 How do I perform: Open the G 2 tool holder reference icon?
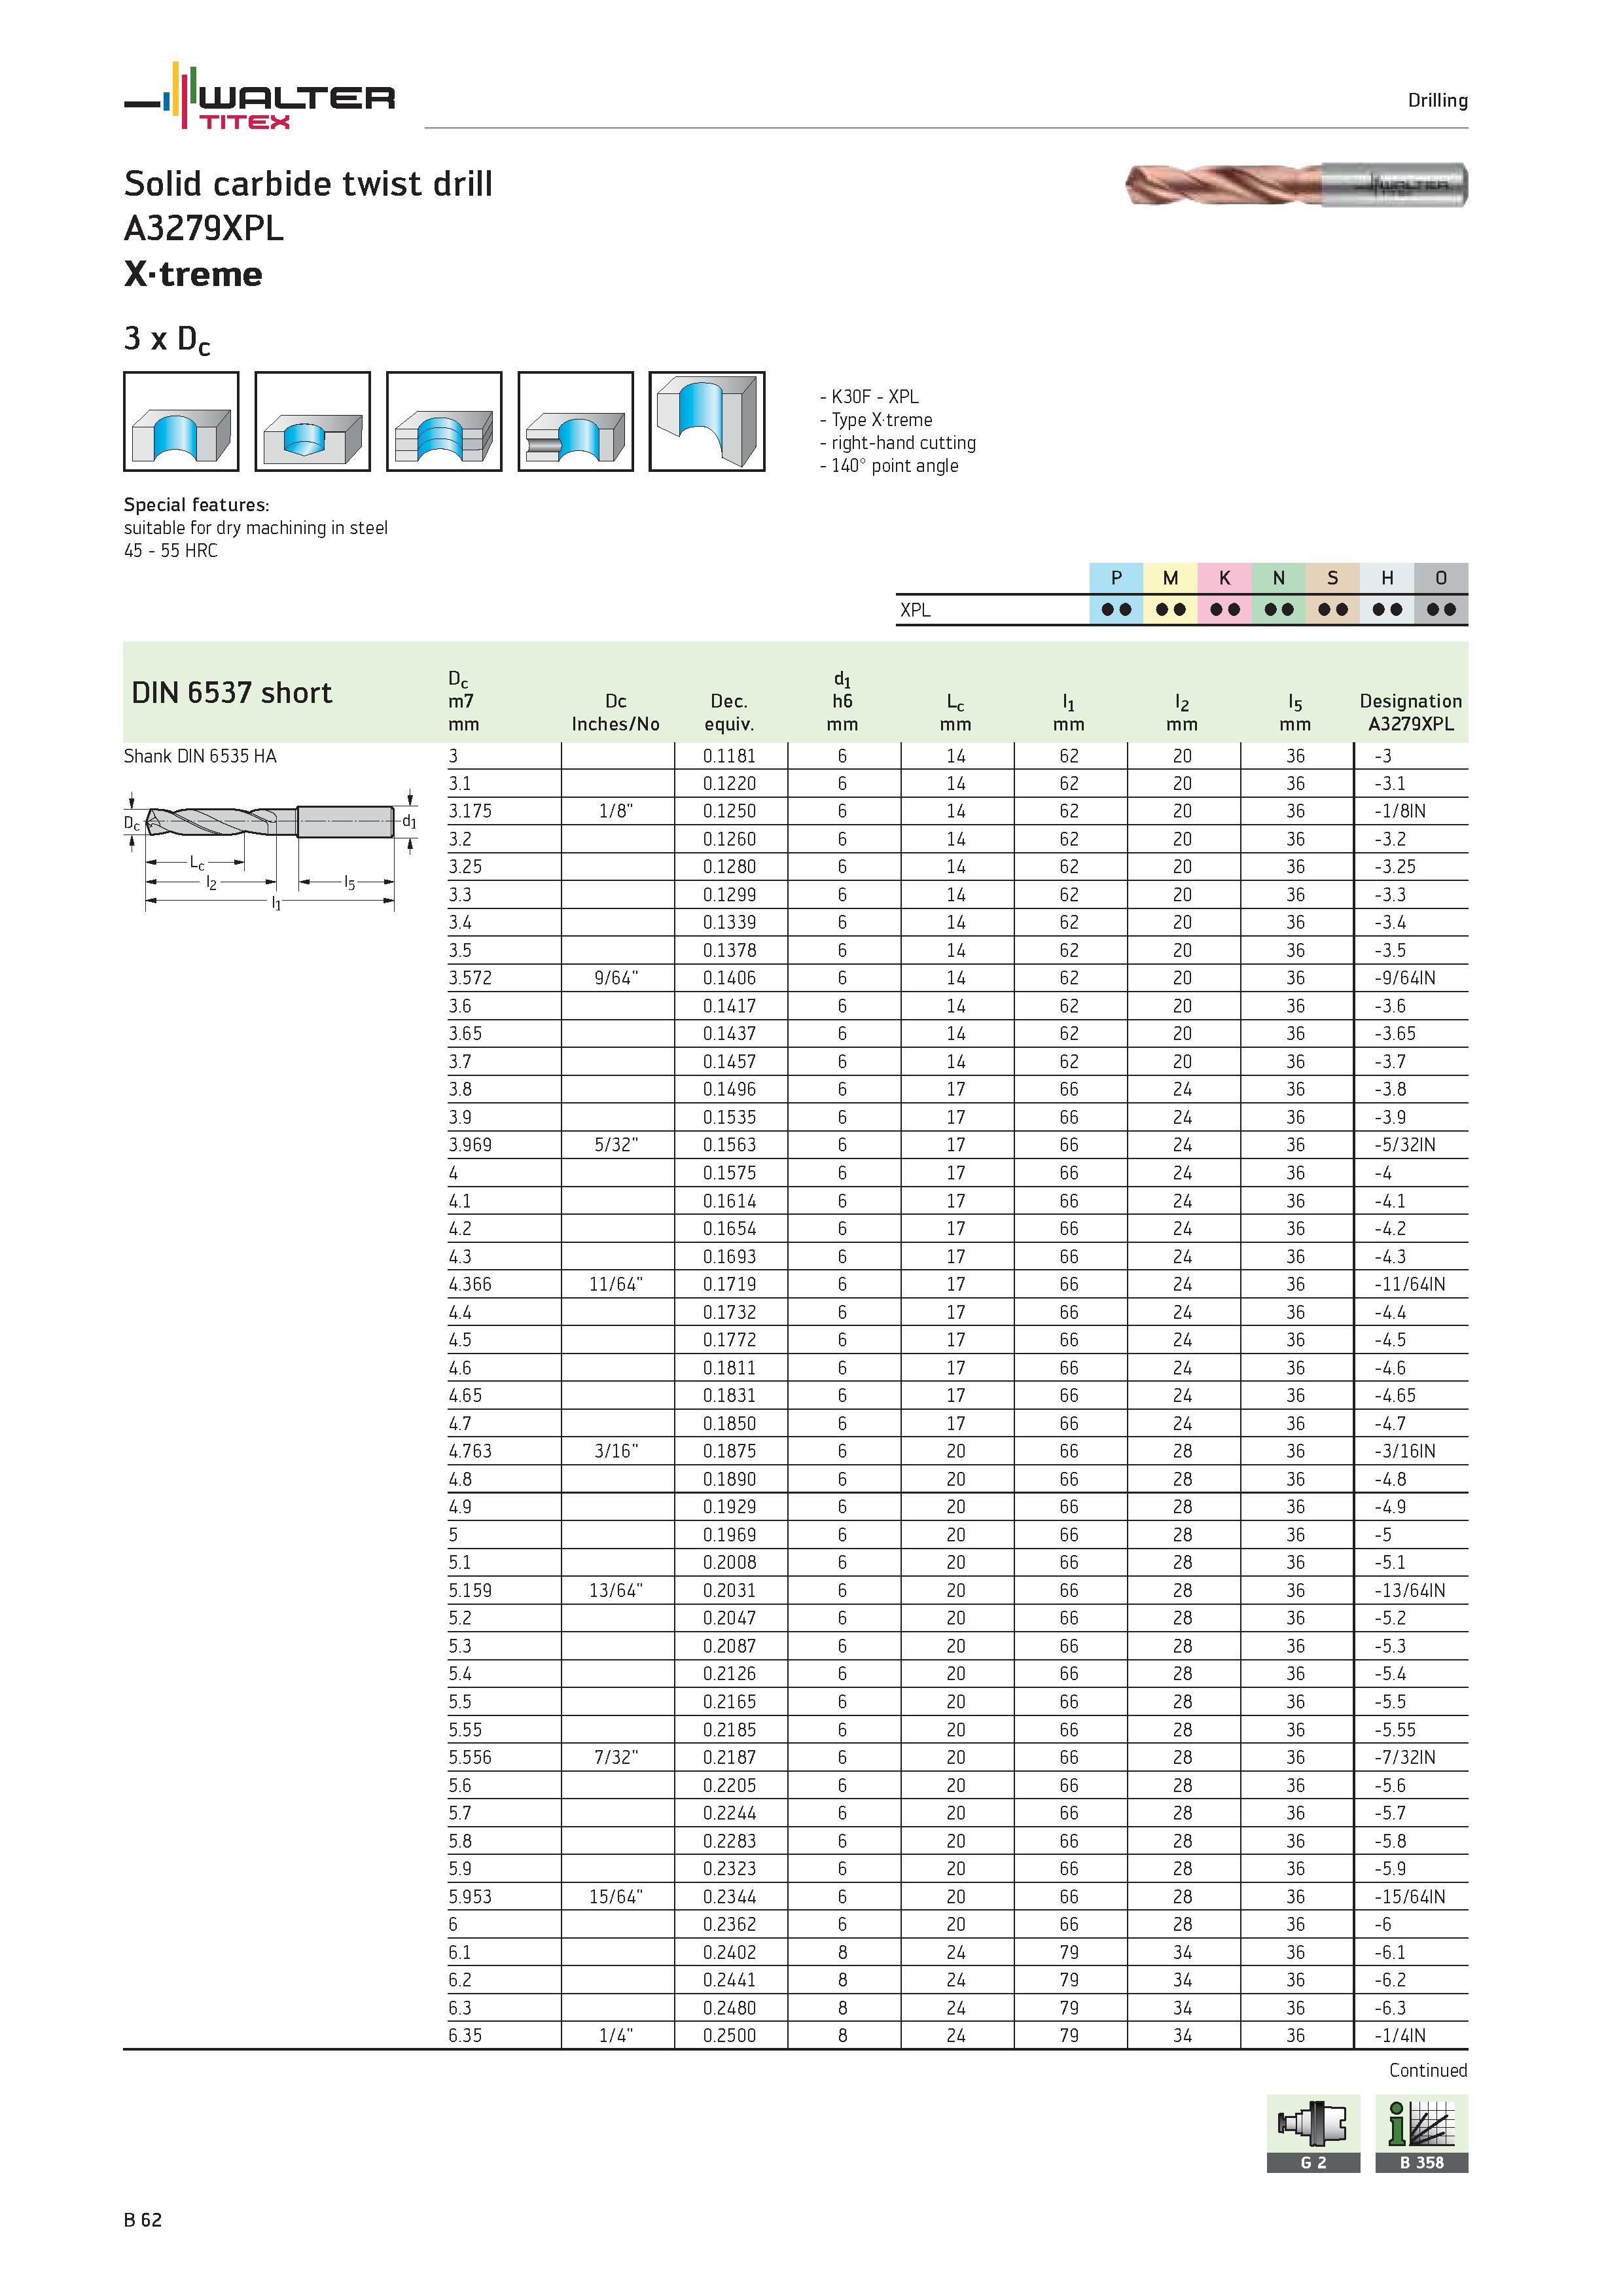tap(1314, 2133)
